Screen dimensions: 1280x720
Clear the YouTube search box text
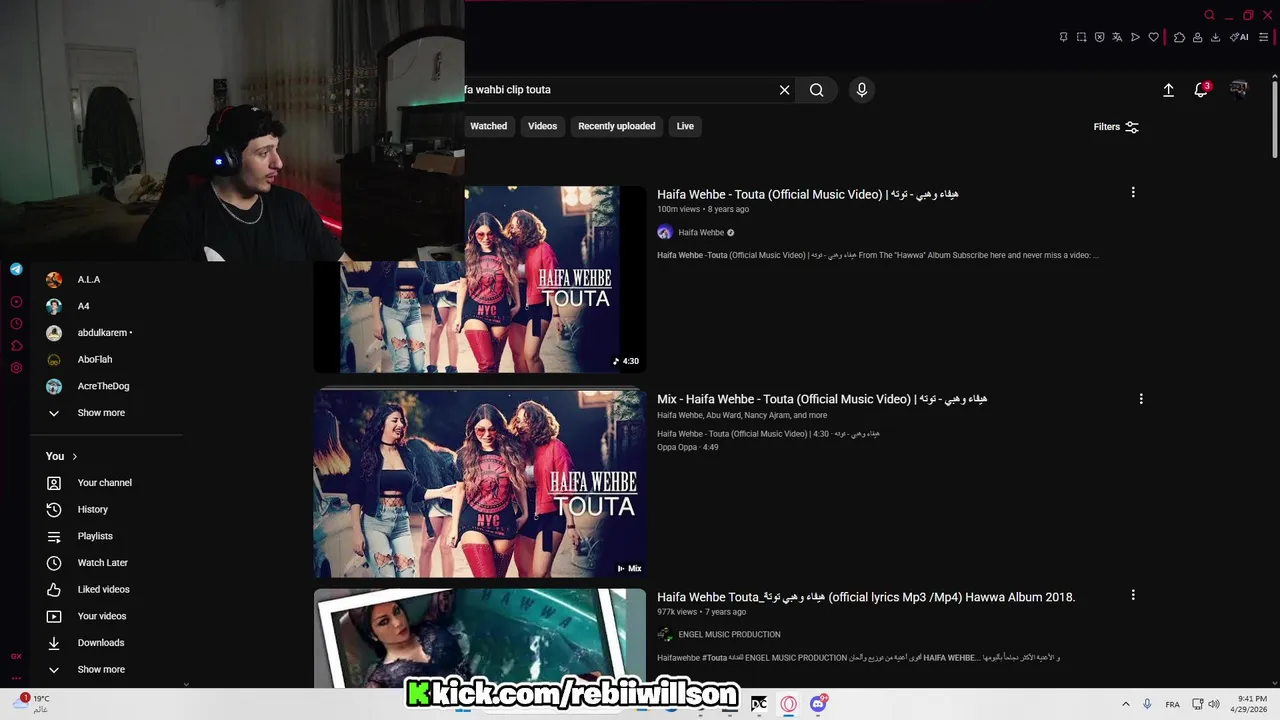click(784, 90)
